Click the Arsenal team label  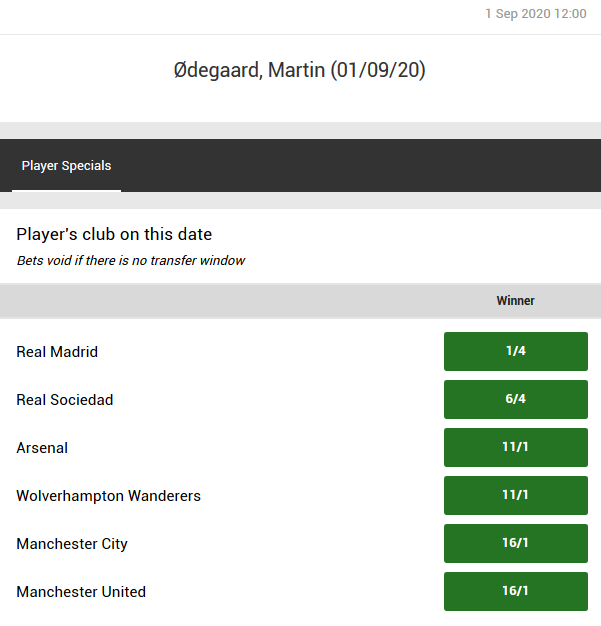point(42,448)
